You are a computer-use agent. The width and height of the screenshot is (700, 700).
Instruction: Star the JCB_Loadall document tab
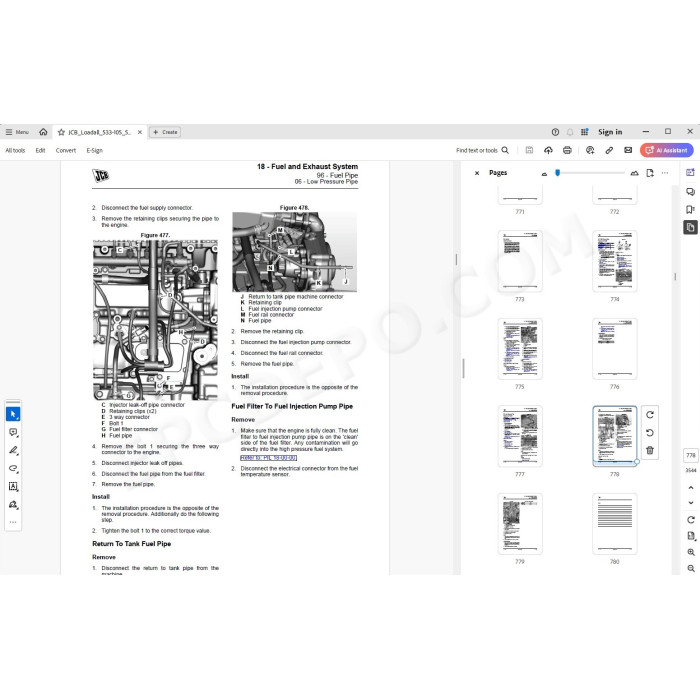[61, 132]
